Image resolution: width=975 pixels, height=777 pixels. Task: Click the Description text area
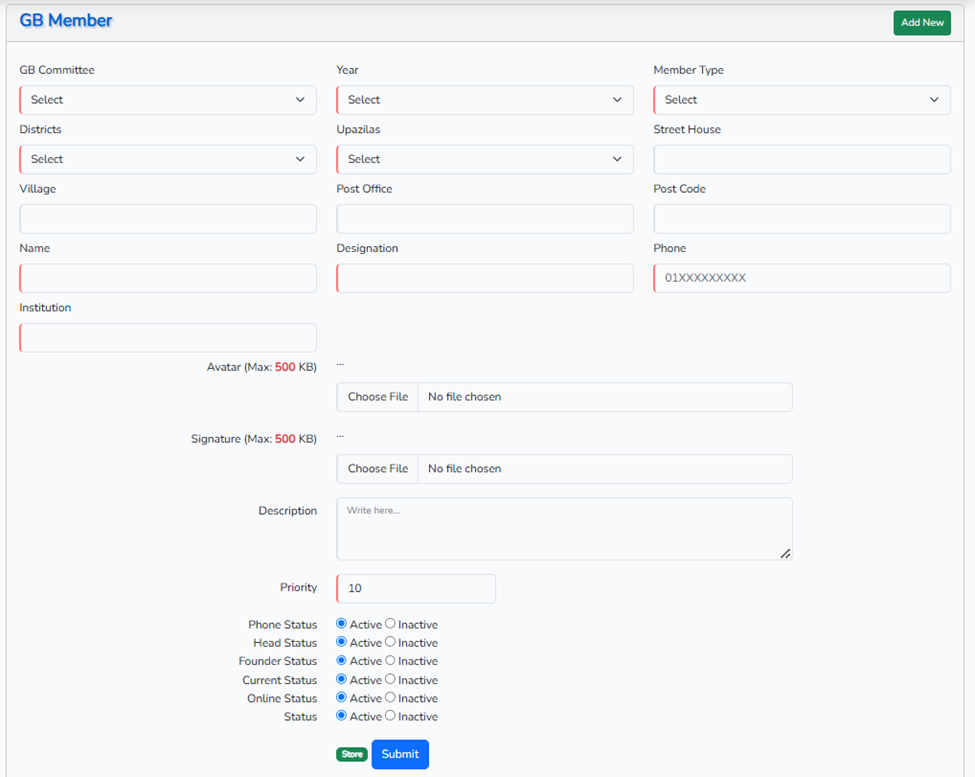tap(564, 529)
